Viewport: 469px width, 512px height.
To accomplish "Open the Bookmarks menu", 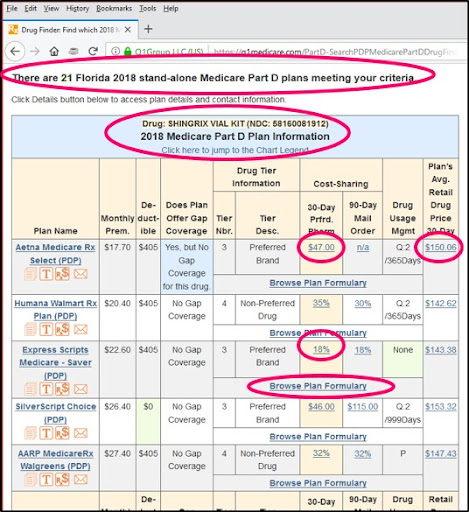I will pos(114,8).
